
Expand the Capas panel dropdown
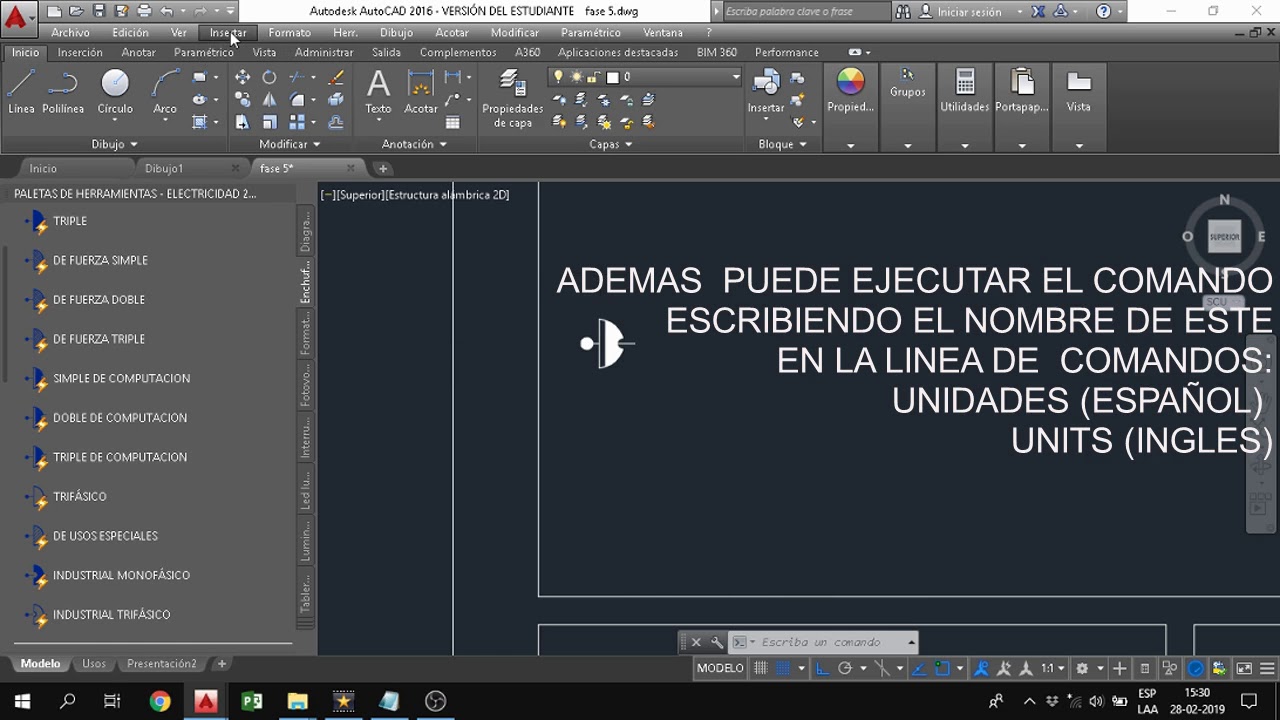(x=611, y=144)
